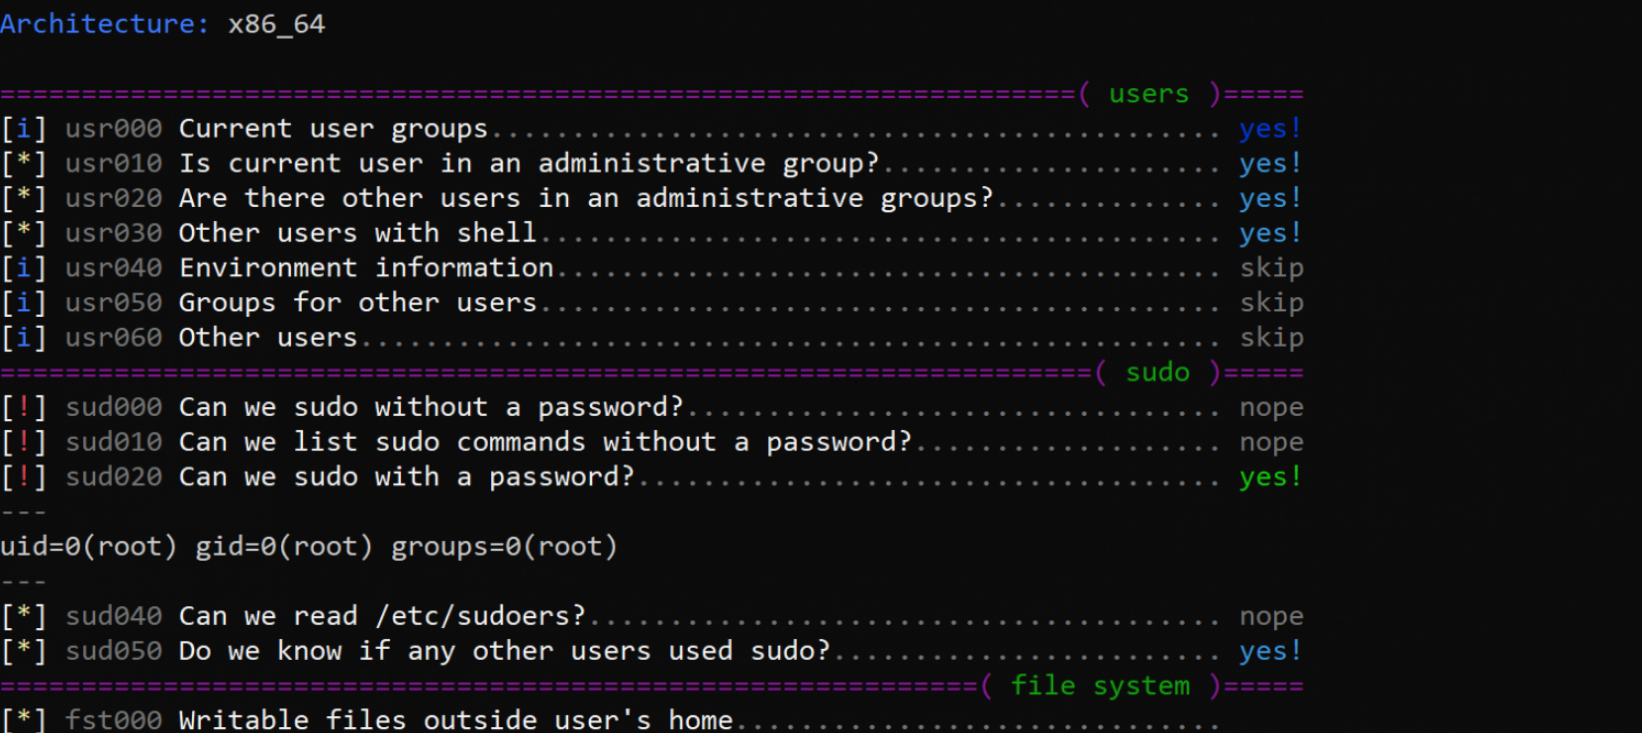The image size is (1642, 733).
Task: Click the sudo section header
Action: [x=1157, y=373]
